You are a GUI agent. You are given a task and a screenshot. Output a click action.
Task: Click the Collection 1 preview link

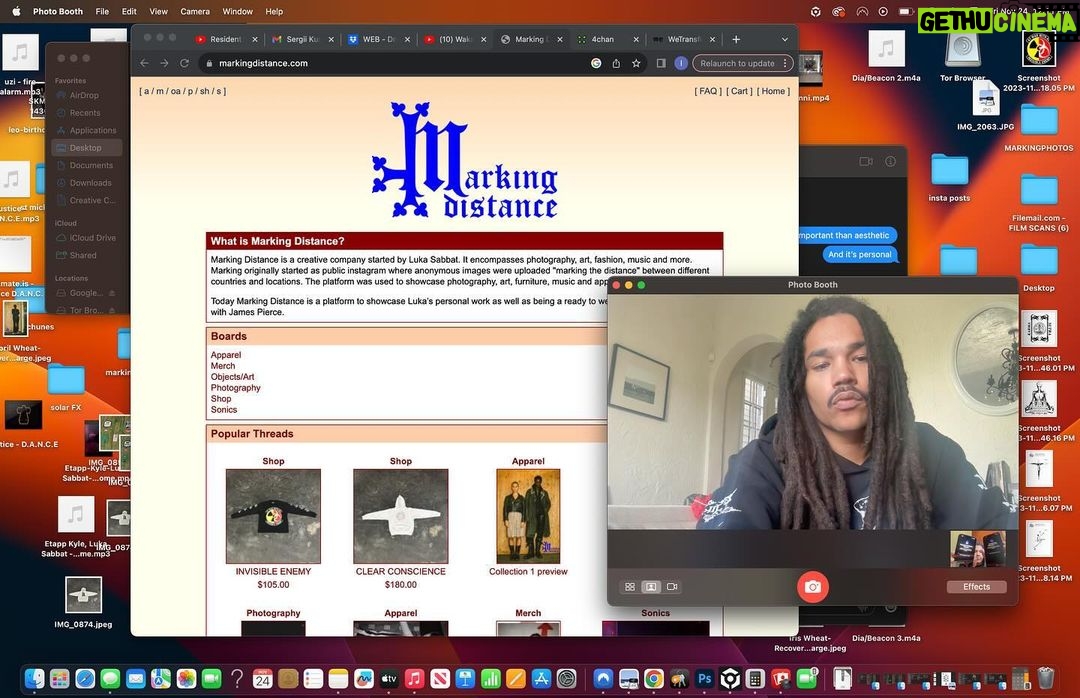tap(528, 572)
